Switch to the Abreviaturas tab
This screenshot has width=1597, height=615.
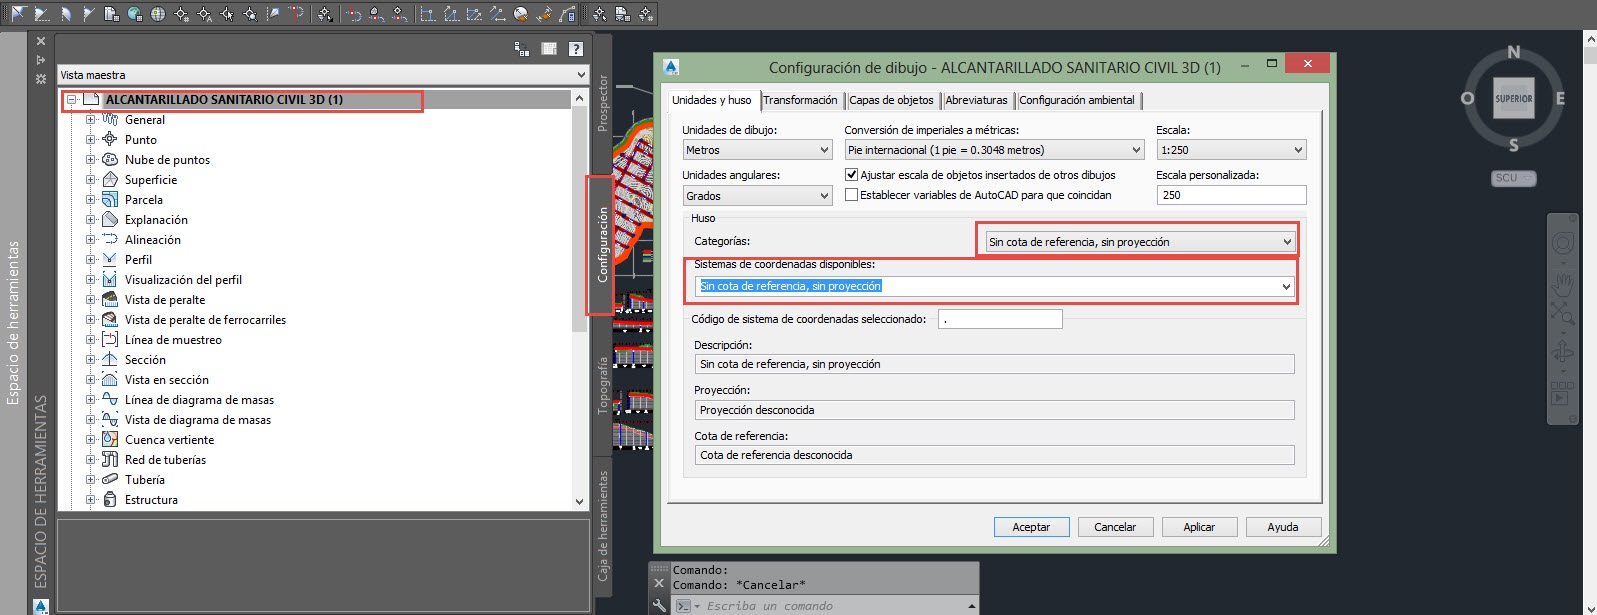coord(976,100)
